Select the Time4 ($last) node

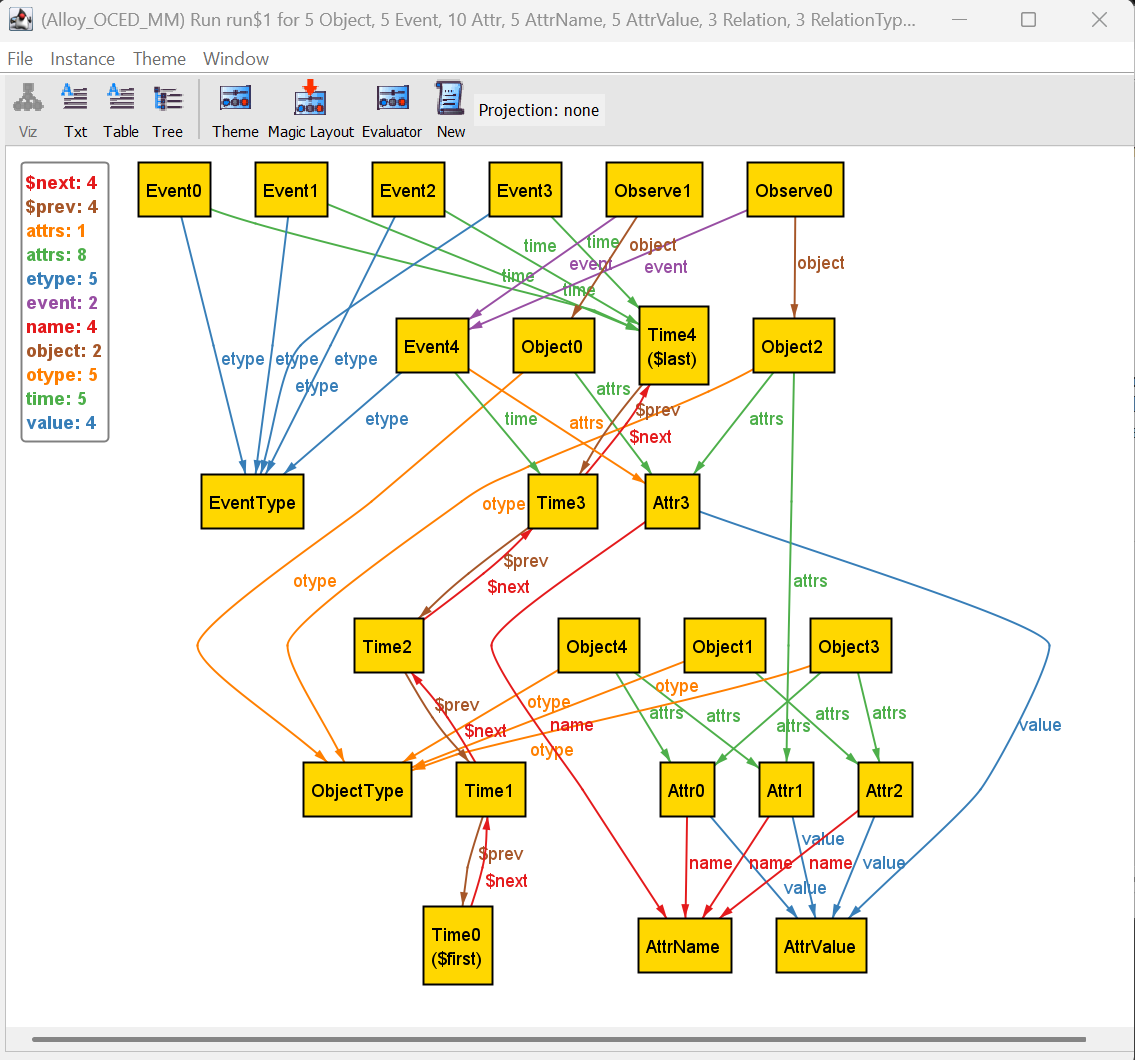pos(672,346)
